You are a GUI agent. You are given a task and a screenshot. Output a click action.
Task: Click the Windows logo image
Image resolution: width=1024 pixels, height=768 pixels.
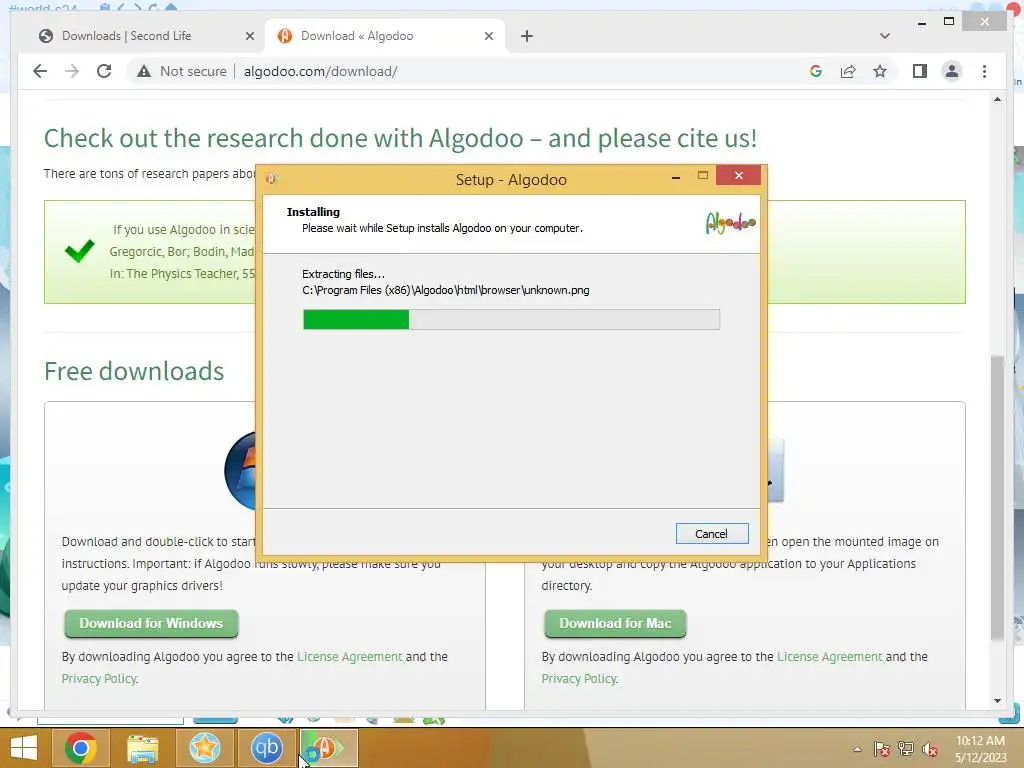(x=240, y=470)
